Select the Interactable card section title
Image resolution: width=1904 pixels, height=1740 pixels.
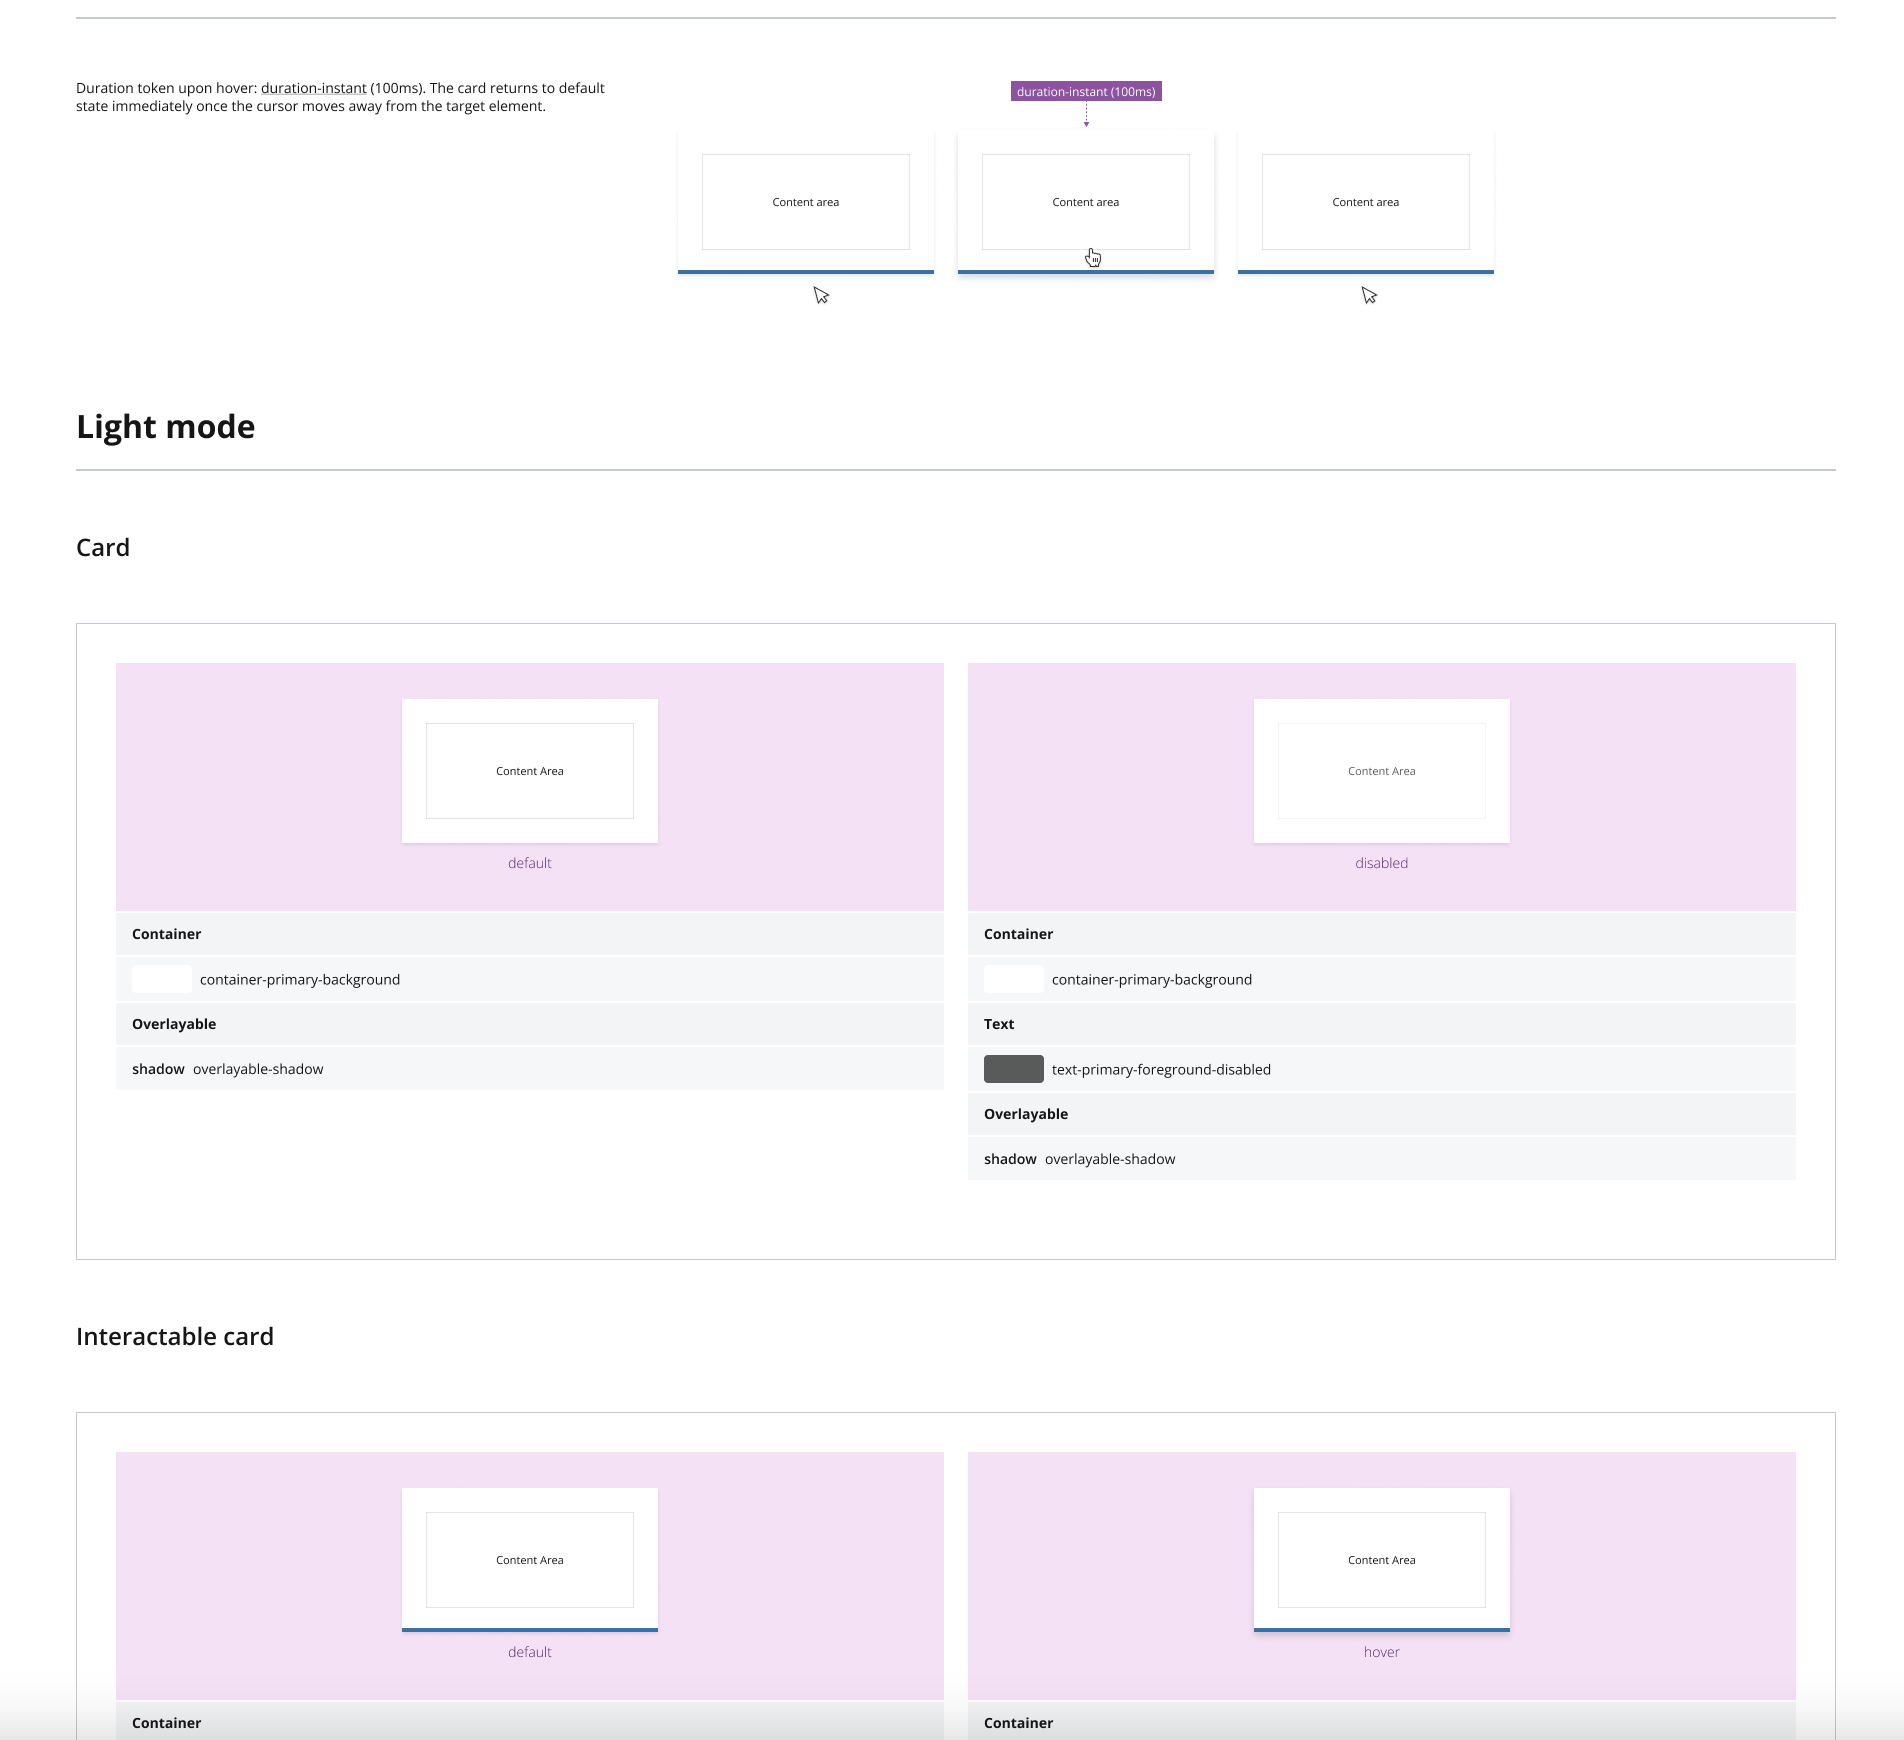pyautogui.click(x=175, y=1335)
